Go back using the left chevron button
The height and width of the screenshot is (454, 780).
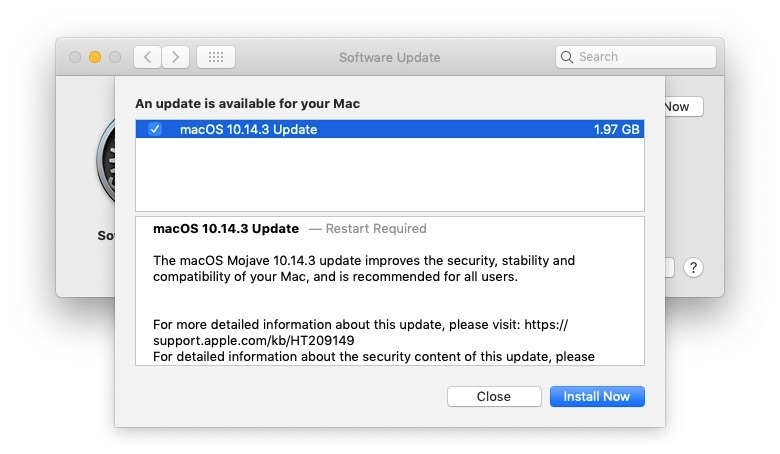pos(147,57)
